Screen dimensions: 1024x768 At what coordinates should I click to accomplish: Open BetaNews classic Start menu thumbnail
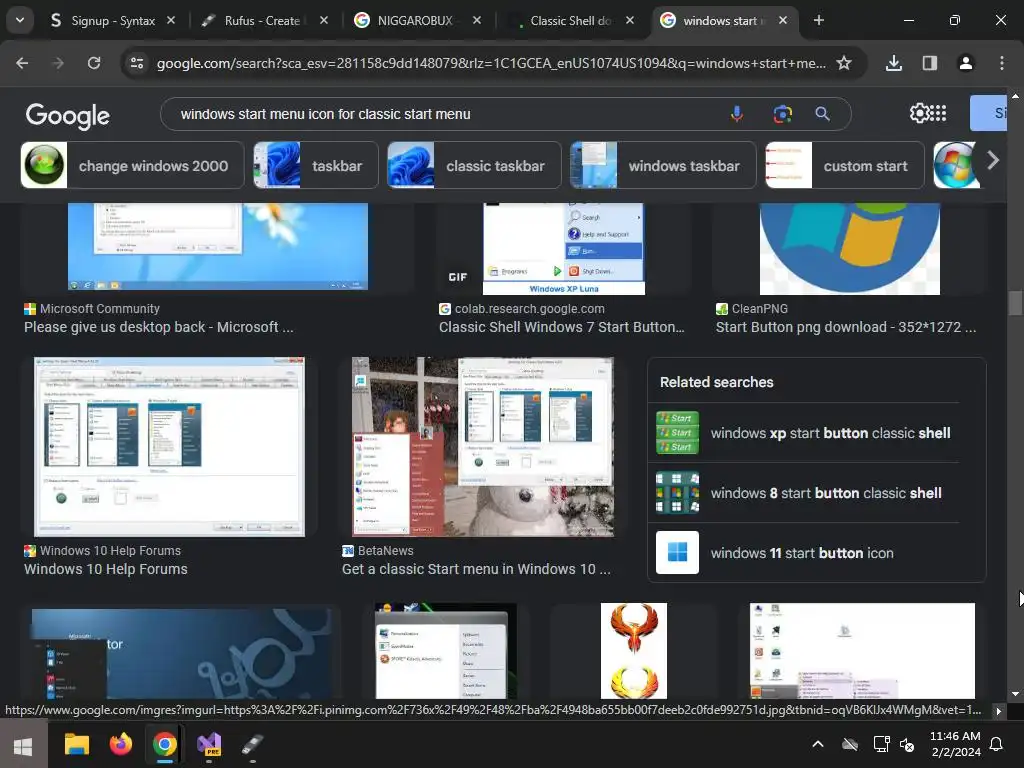[x=483, y=447]
